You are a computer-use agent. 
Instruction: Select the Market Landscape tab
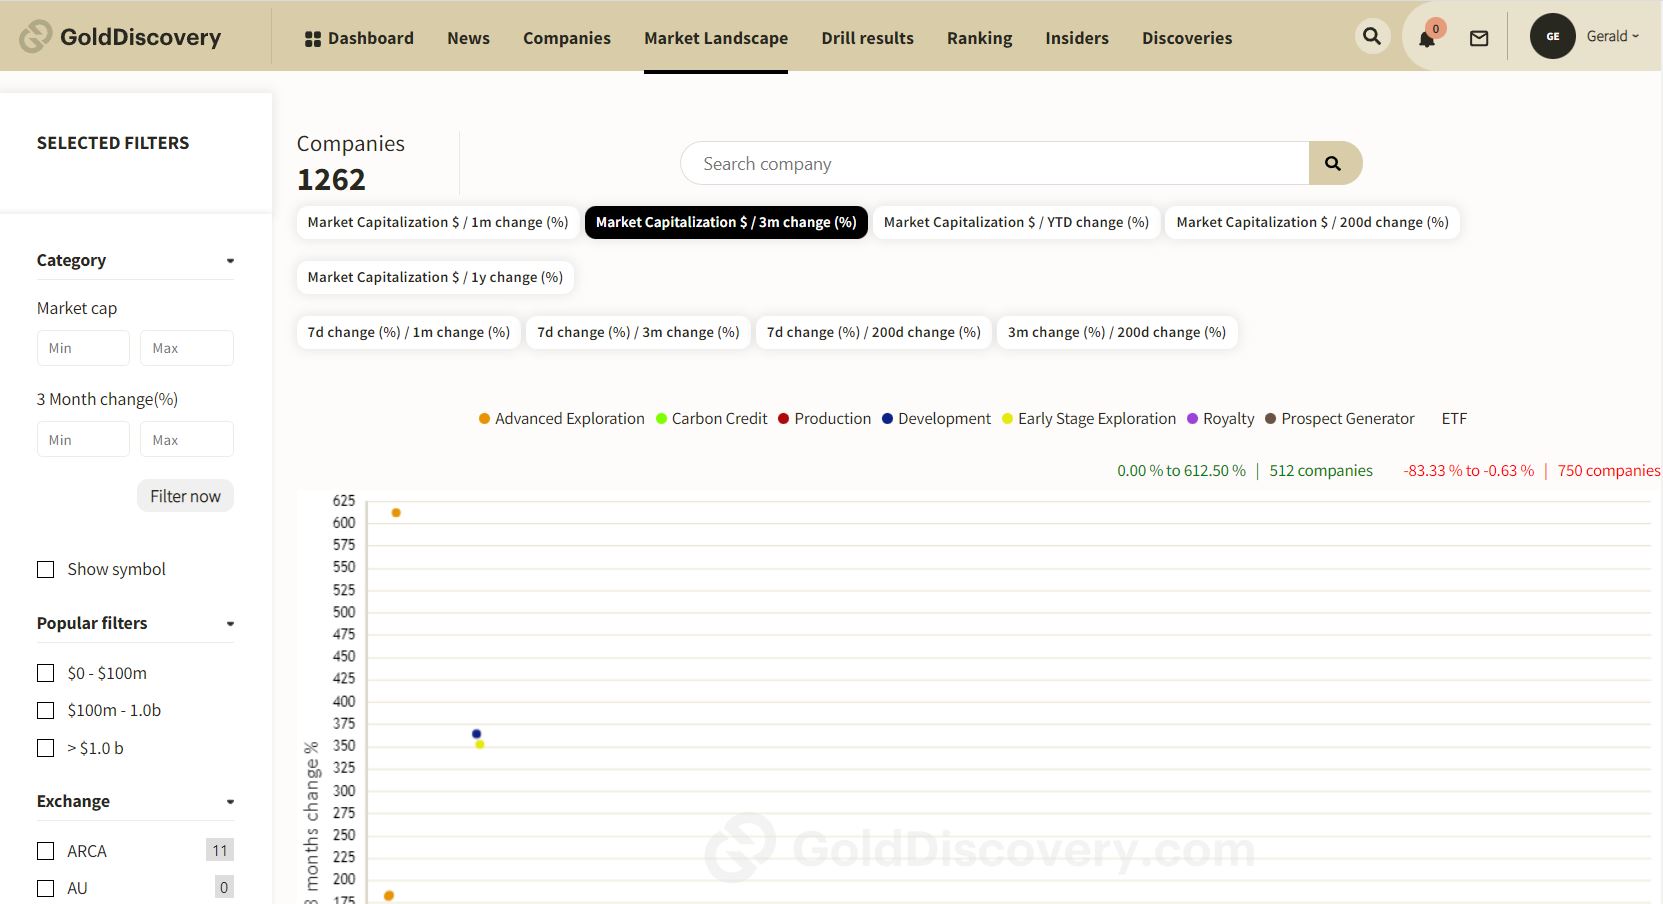point(716,38)
